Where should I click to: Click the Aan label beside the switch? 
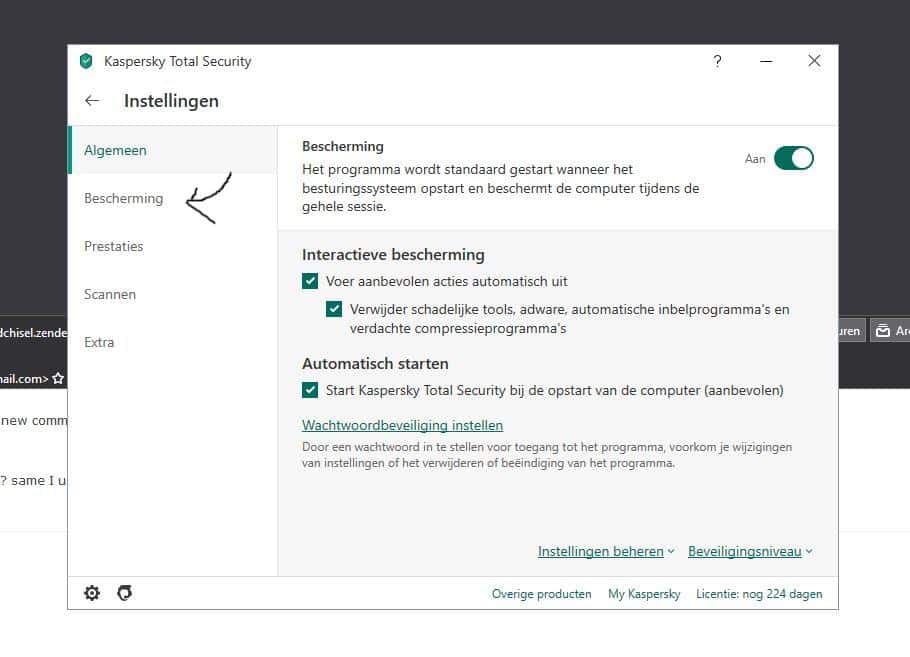point(755,159)
